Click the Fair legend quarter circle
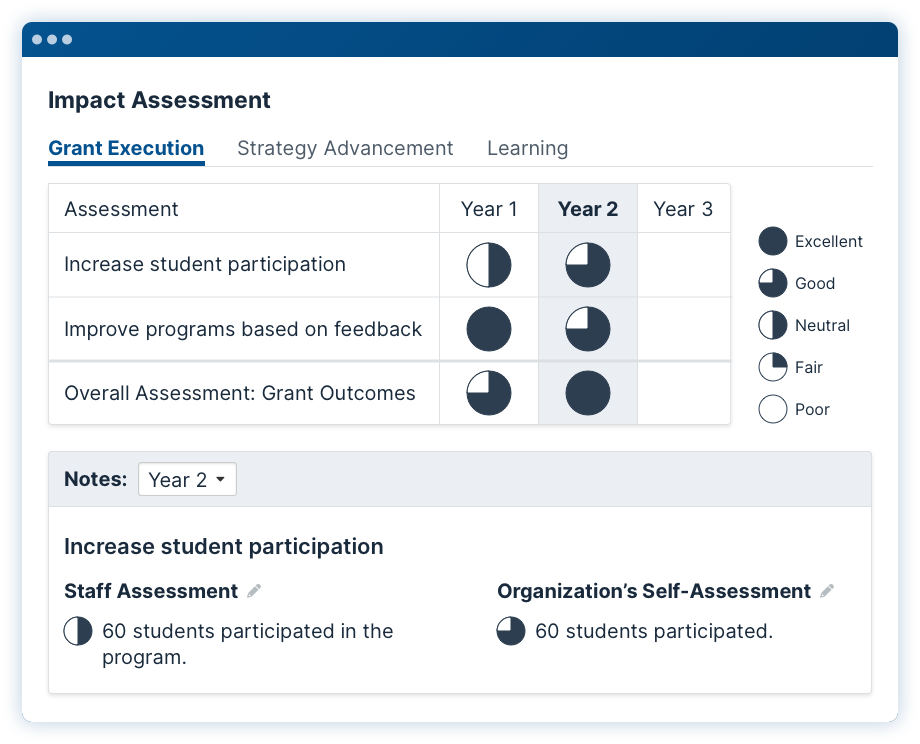Screen dimensions: 920x744 (772, 367)
